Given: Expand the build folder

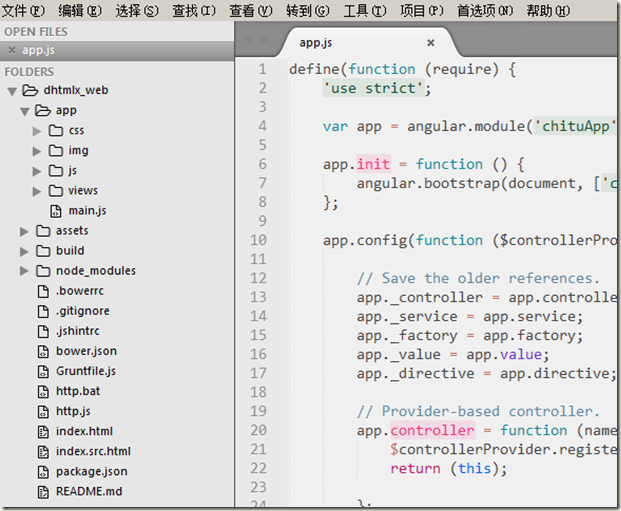Looking at the screenshot, I should [24, 252].
